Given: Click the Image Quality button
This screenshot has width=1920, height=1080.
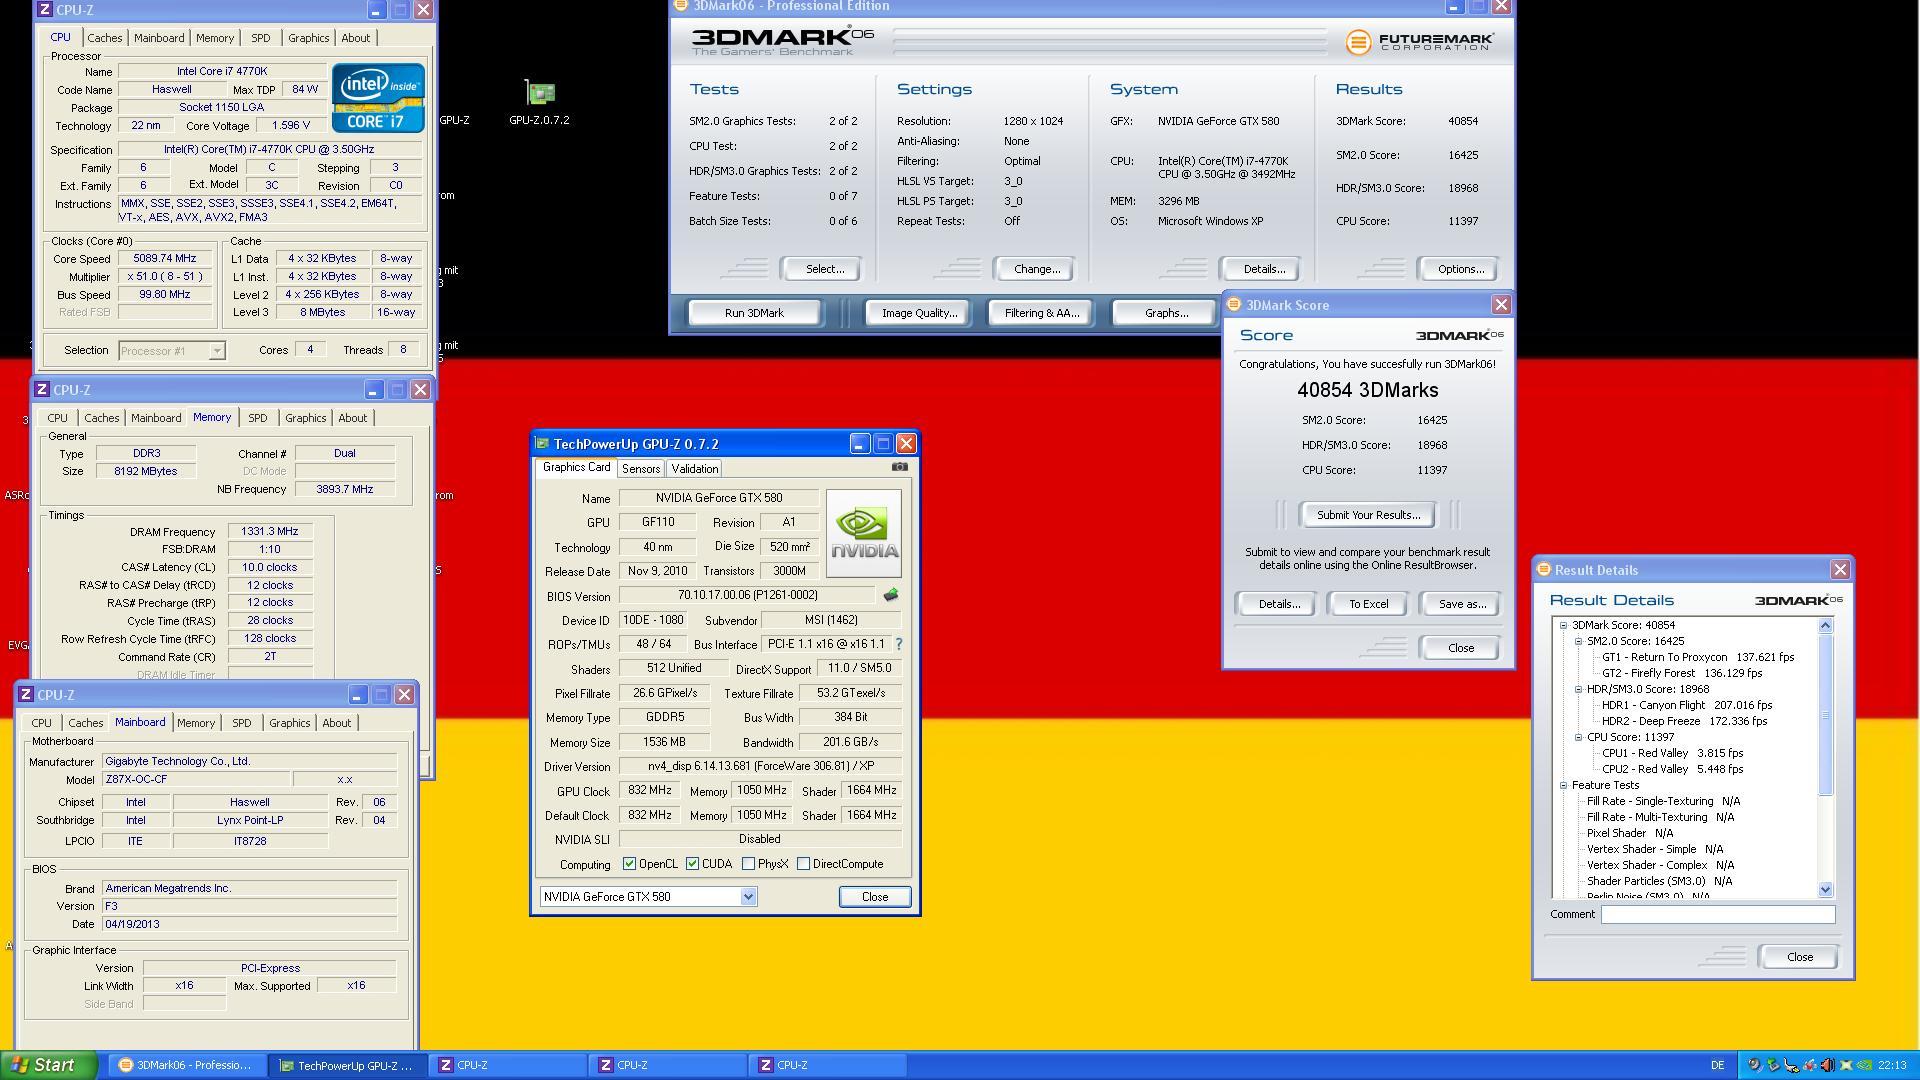Looking at the screenshot, I should click(x=919, y=313).
